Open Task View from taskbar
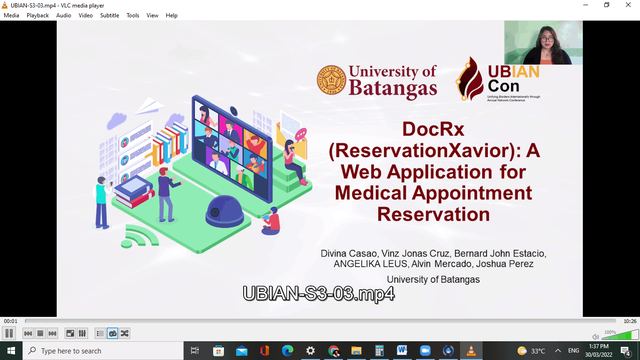 click(195, 351)
